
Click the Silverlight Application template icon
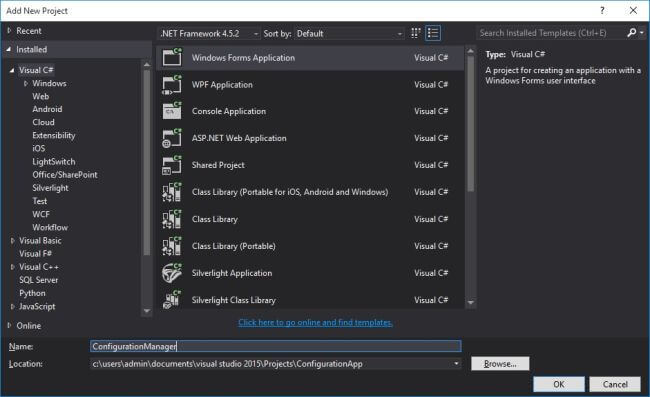tap(172, 273)
